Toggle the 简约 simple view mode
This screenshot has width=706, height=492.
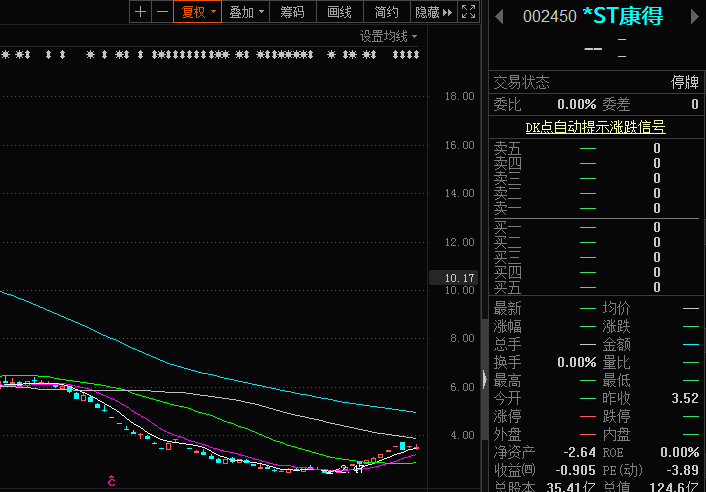point(386,12)
